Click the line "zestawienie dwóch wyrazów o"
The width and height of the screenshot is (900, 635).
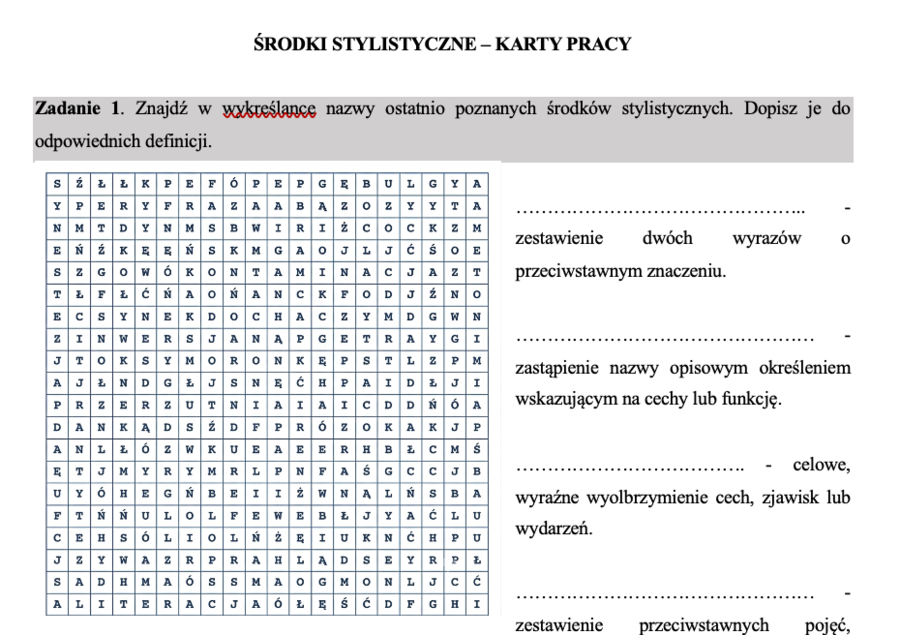tap(682, 238)
